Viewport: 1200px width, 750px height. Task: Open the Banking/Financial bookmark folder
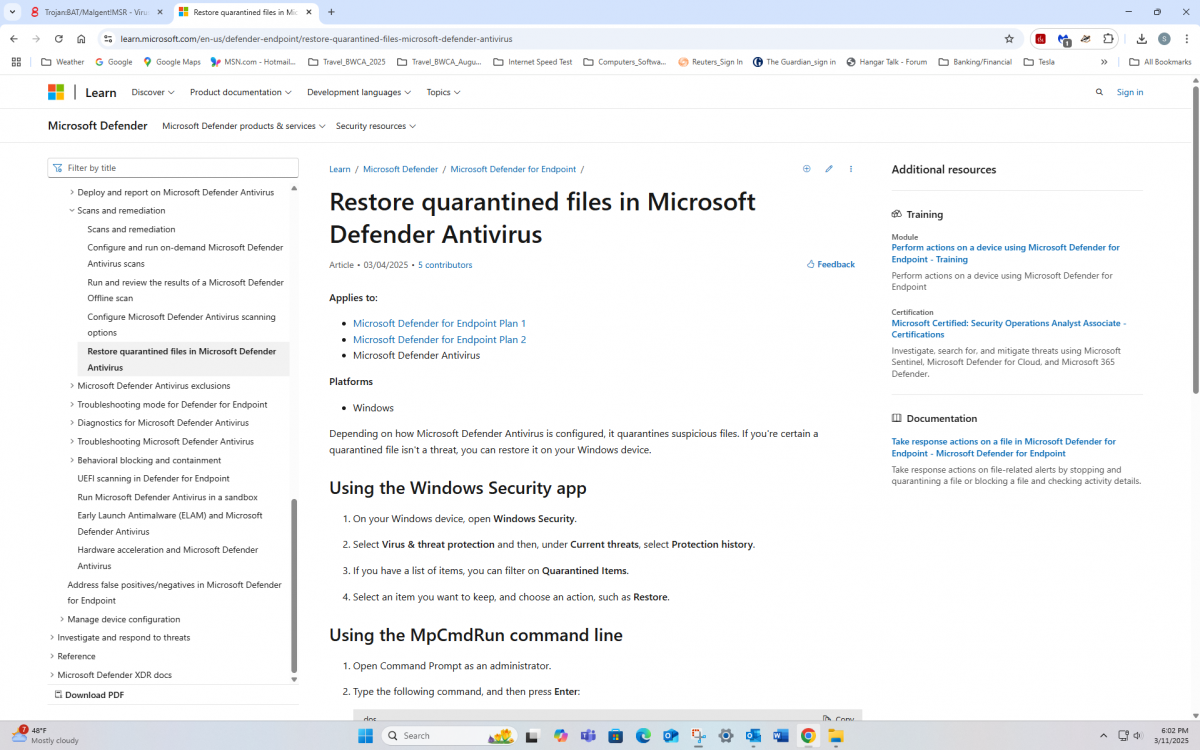(x=975, y=62)
